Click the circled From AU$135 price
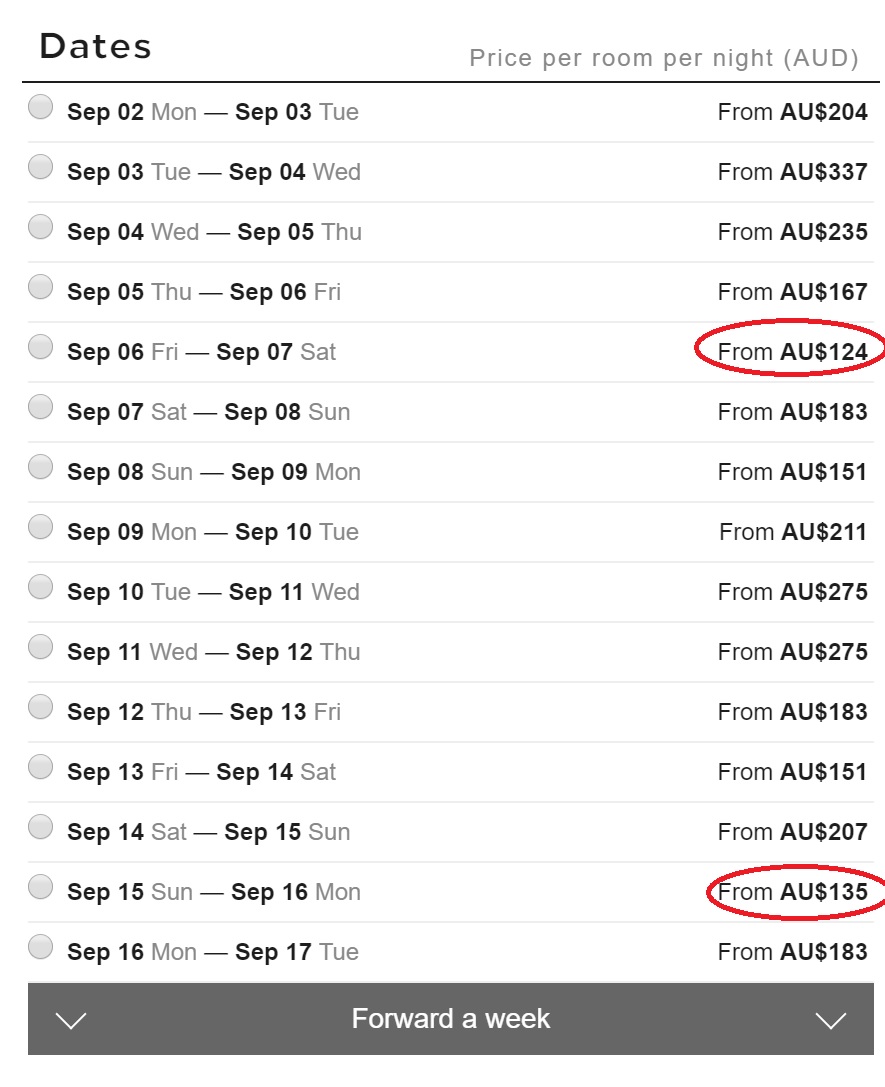Screen dimensions: 885x1087 pos(792,892)
